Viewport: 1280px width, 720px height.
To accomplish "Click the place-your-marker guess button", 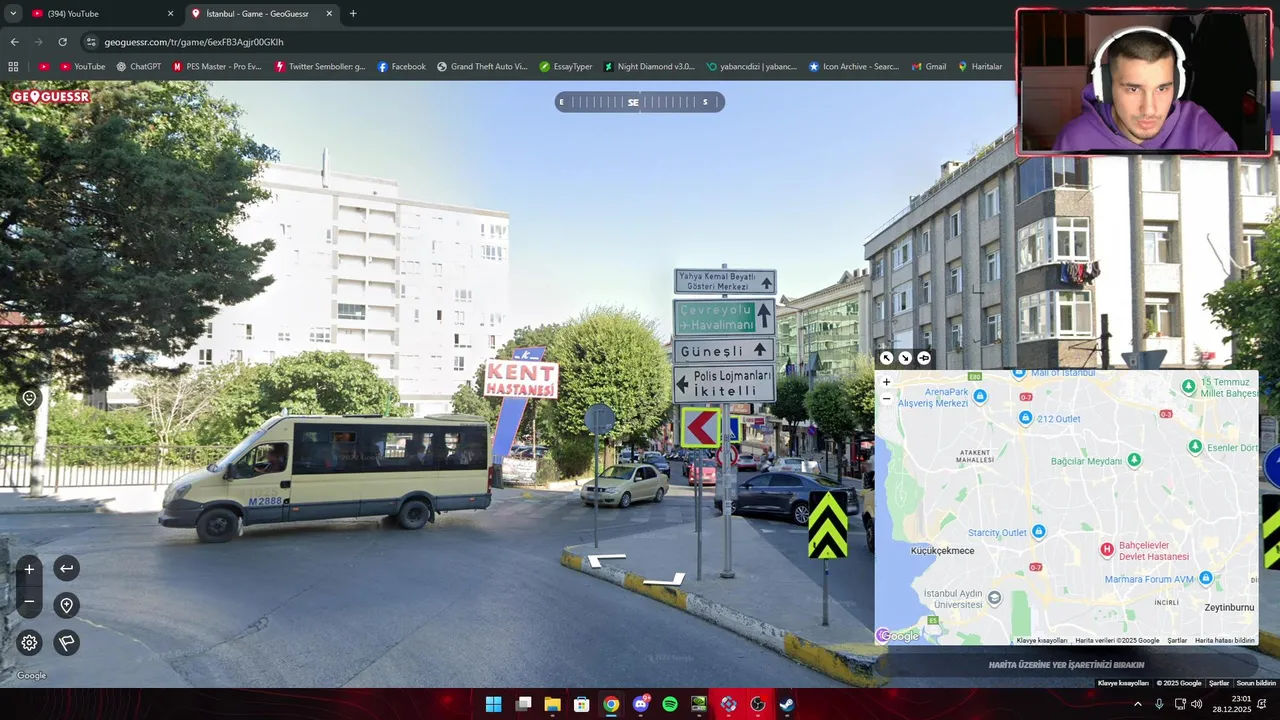I will (x=1066, y=664).
